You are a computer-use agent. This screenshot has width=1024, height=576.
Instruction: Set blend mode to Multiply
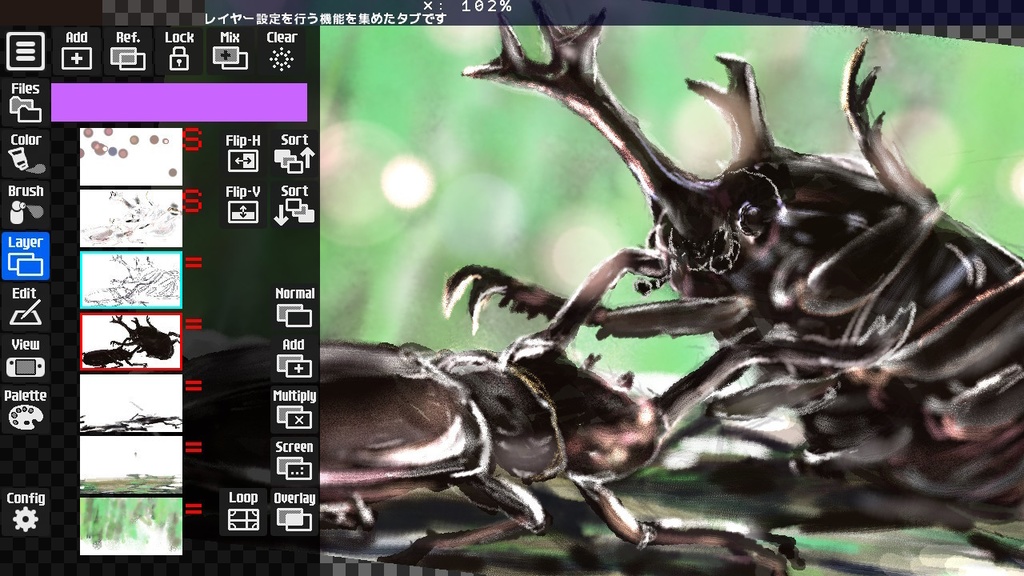click(294, 409)
